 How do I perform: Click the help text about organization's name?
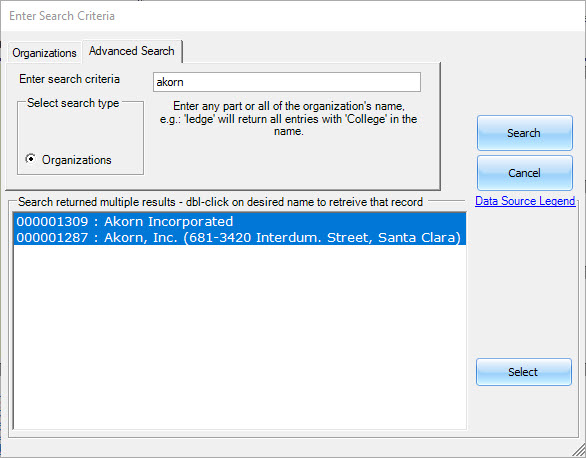[289, 119]
